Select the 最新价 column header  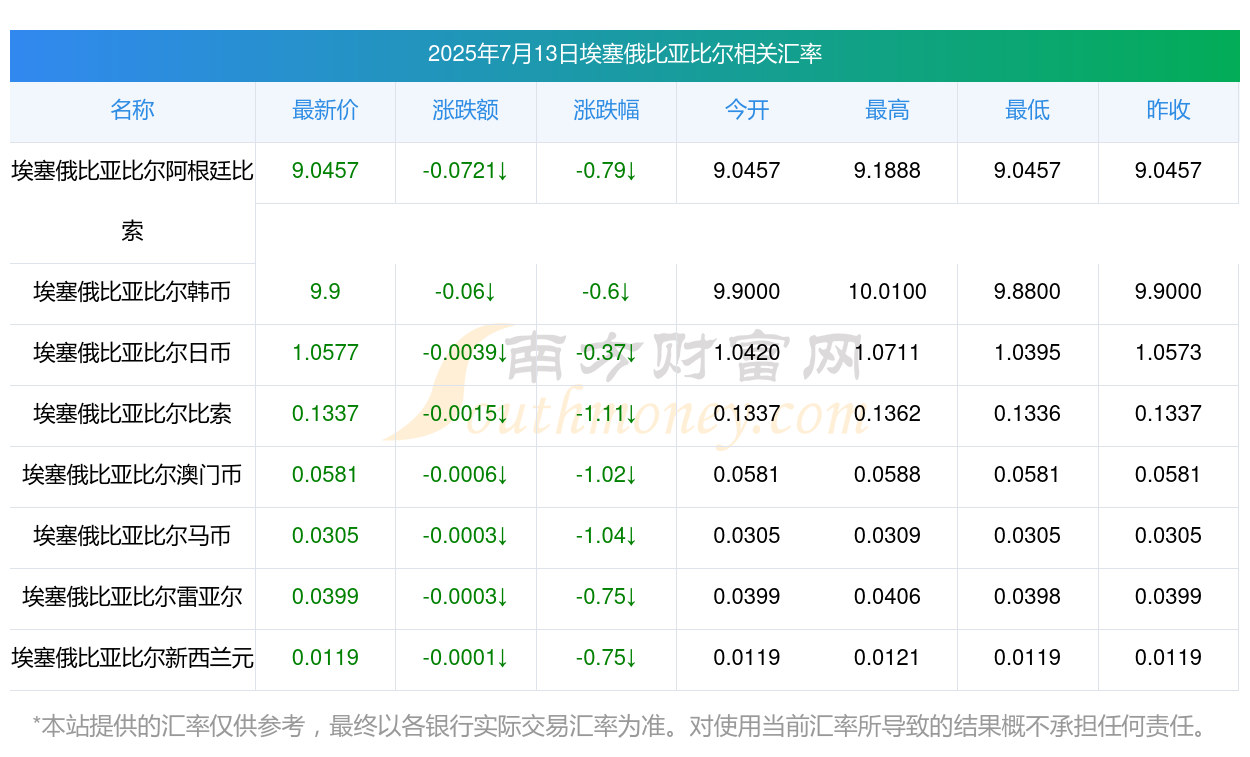[325, 110]
